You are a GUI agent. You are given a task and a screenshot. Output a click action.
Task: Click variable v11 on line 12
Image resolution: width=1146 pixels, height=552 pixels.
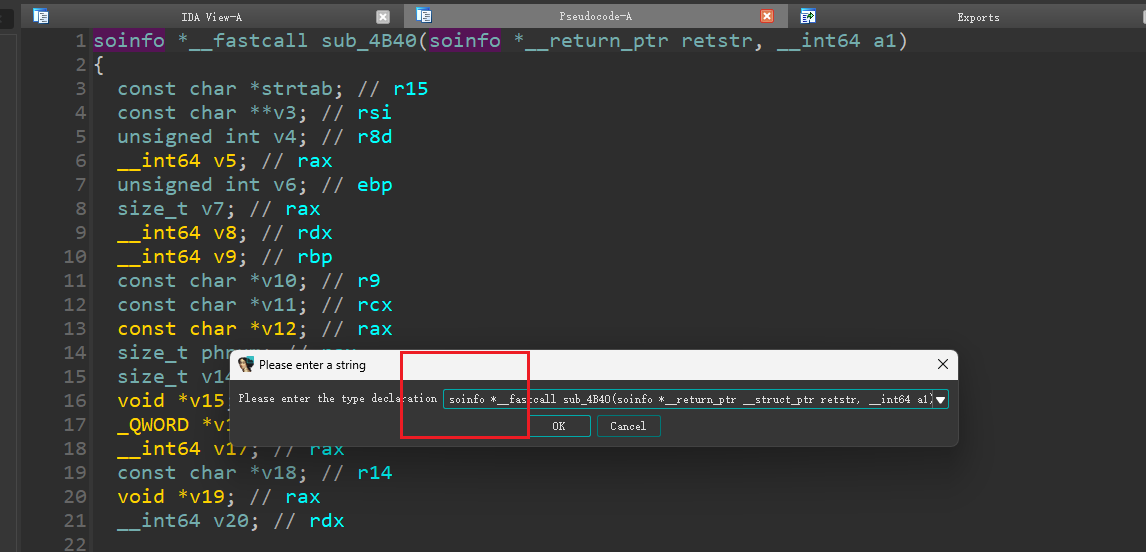279,305
